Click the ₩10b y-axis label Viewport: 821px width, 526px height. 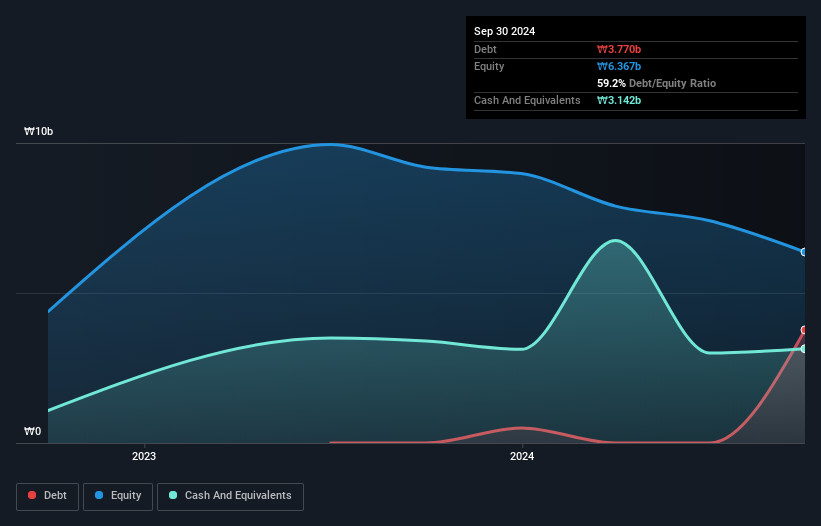(39, 131)
